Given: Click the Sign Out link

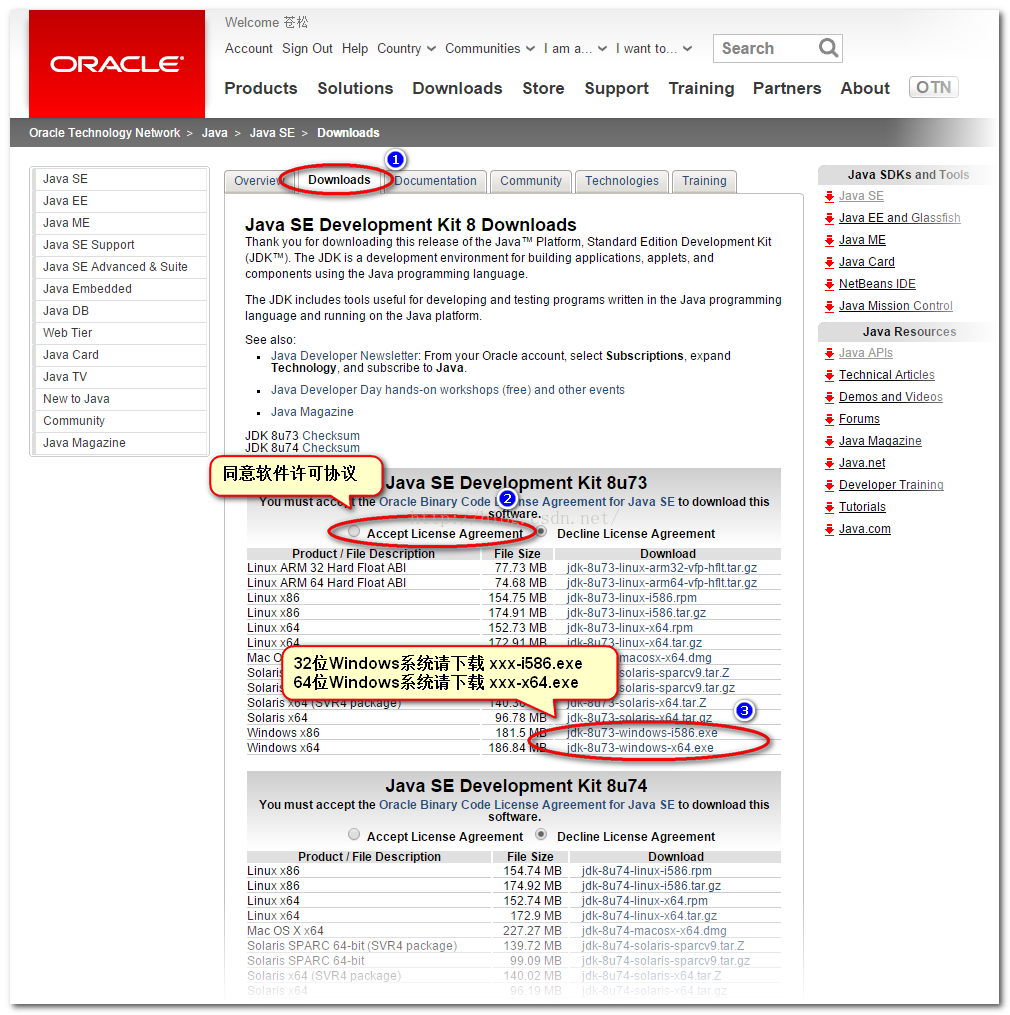Looking at the screenshot, I should point(307,49).
